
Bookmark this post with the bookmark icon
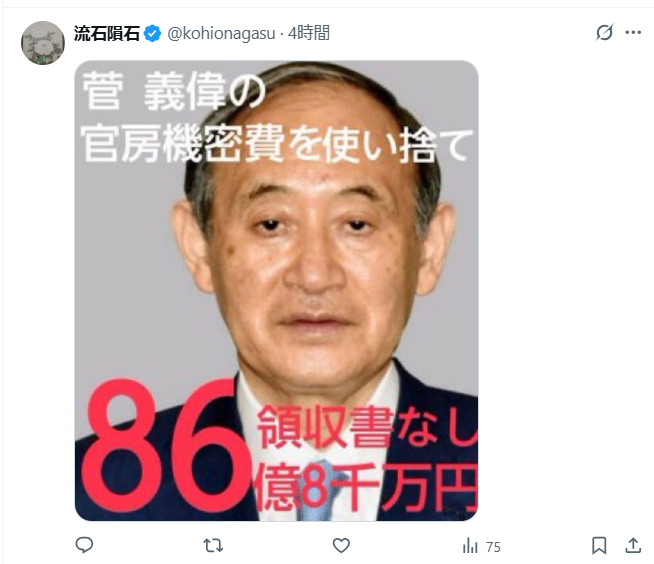tap(599, 545)
